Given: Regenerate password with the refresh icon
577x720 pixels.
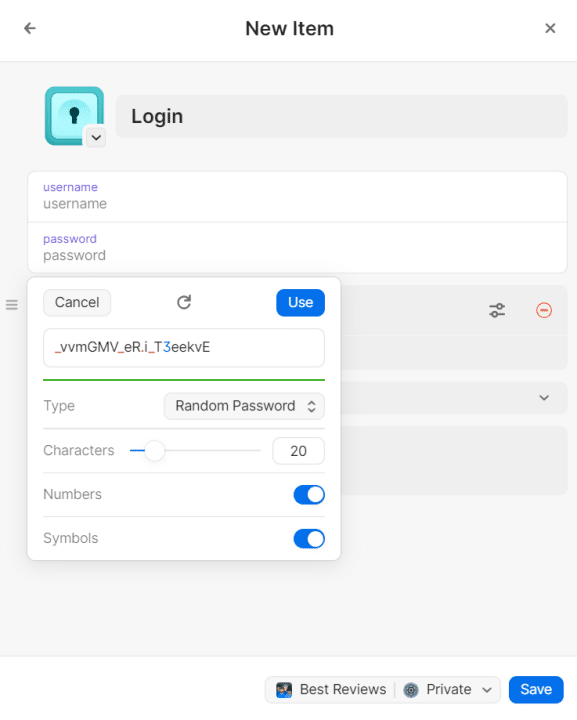Looking at the screenshot, I should point(184,302).
